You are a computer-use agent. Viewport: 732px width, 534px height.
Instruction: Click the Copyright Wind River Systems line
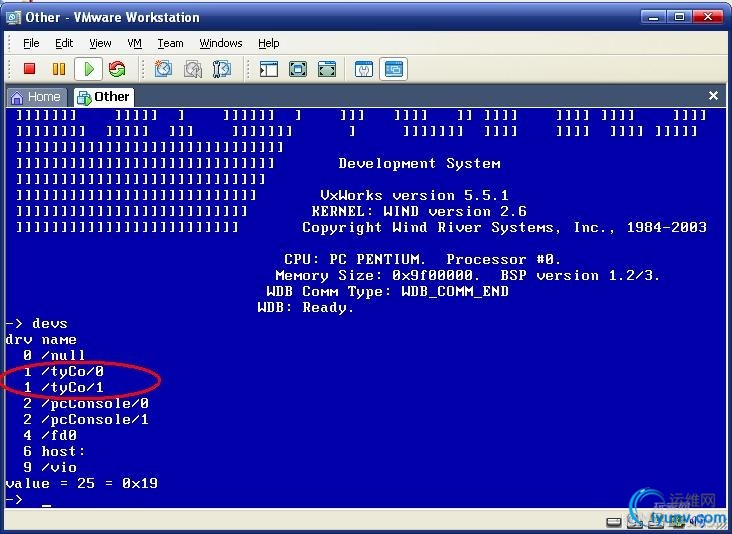click(504, 227)
